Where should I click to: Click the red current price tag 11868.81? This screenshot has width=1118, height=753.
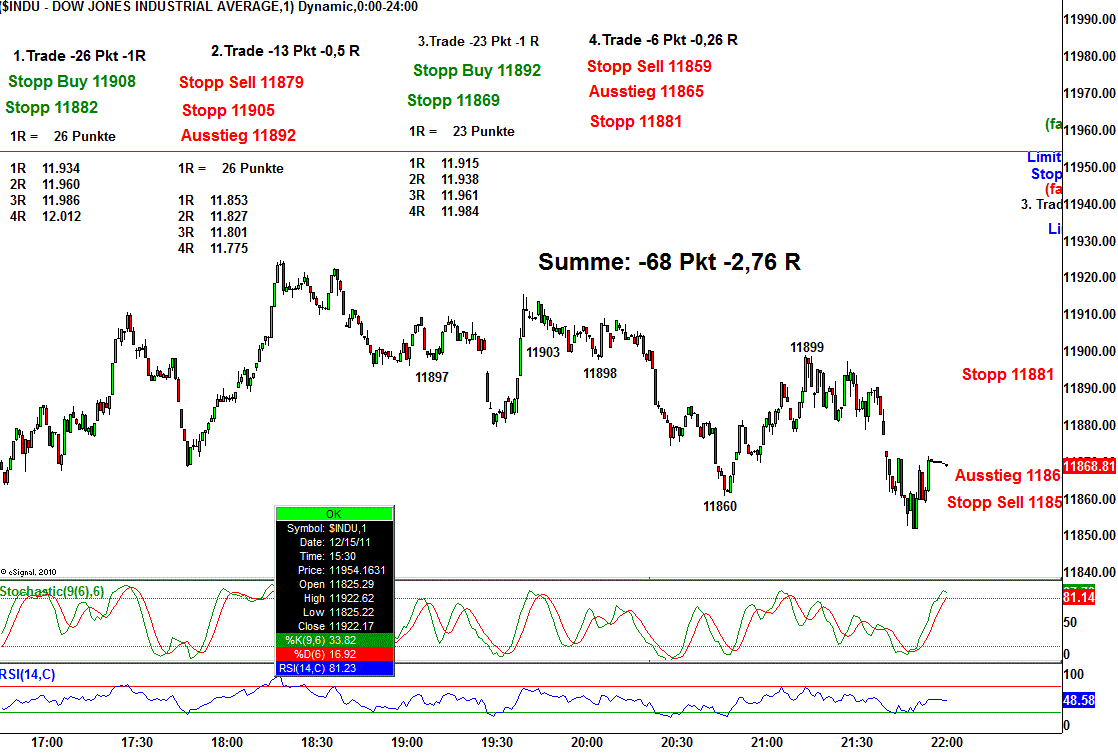click(x=1088, y=466)
